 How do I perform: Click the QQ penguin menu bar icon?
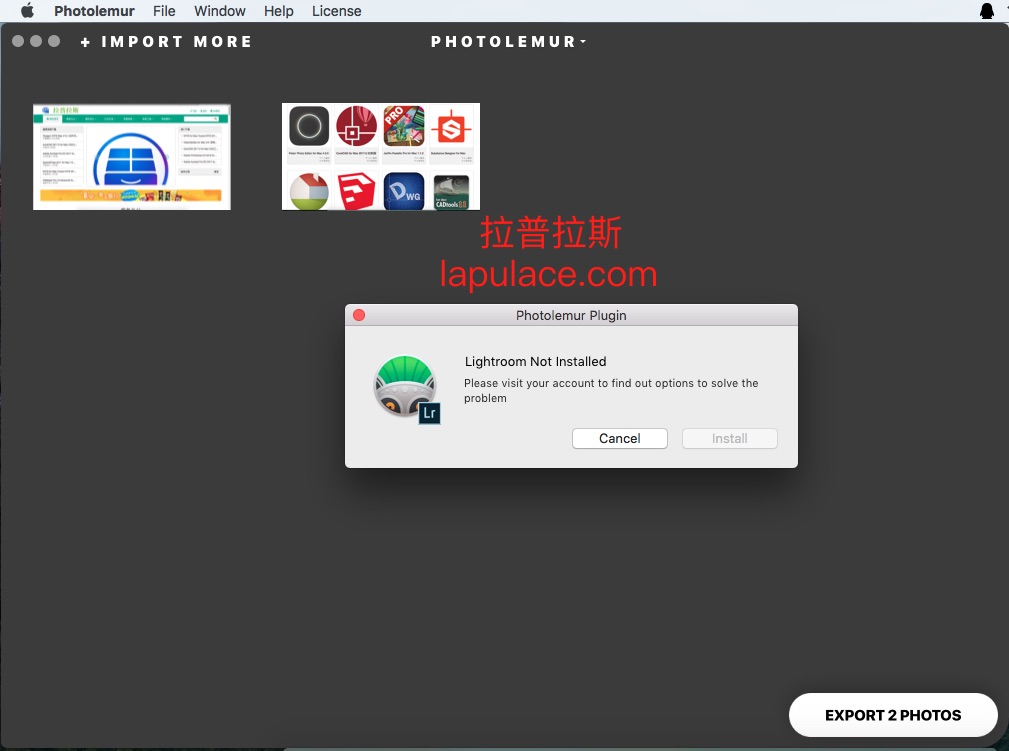point(987,11)
